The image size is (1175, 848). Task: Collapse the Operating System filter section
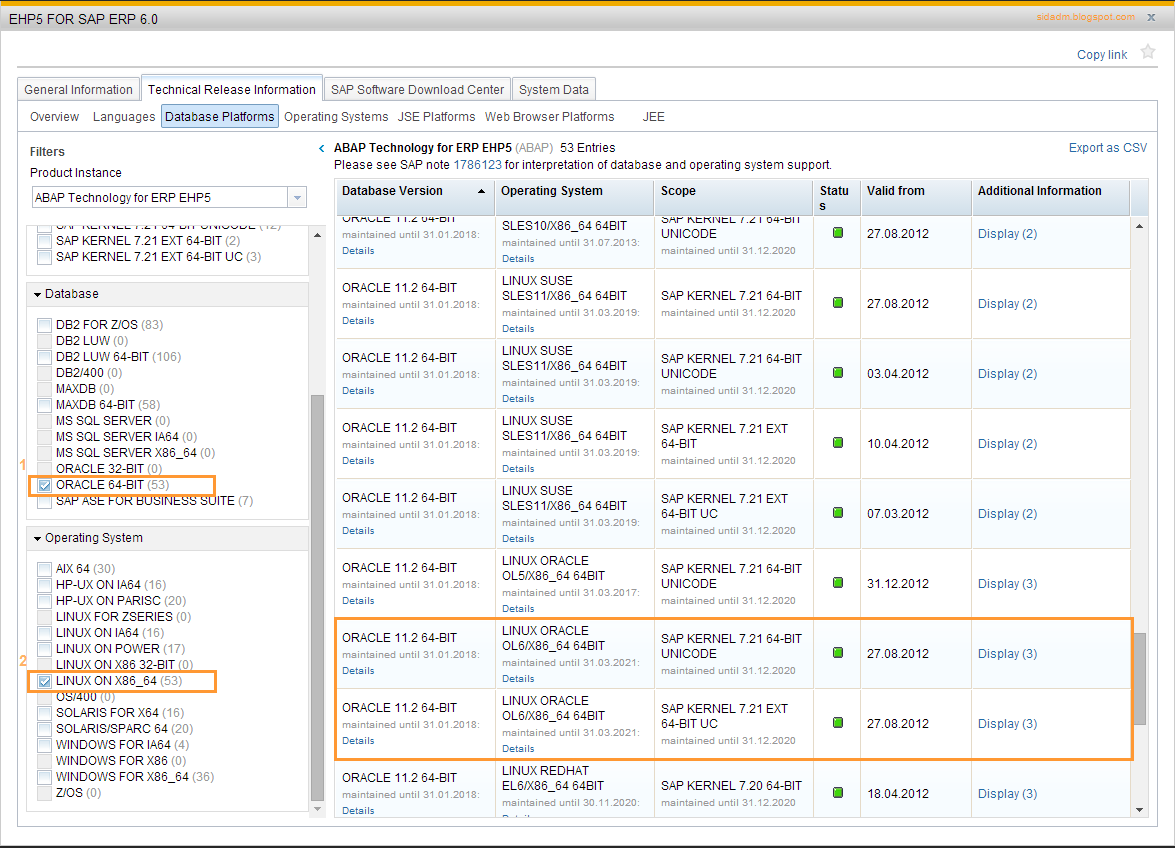click(x=36, y=539)
